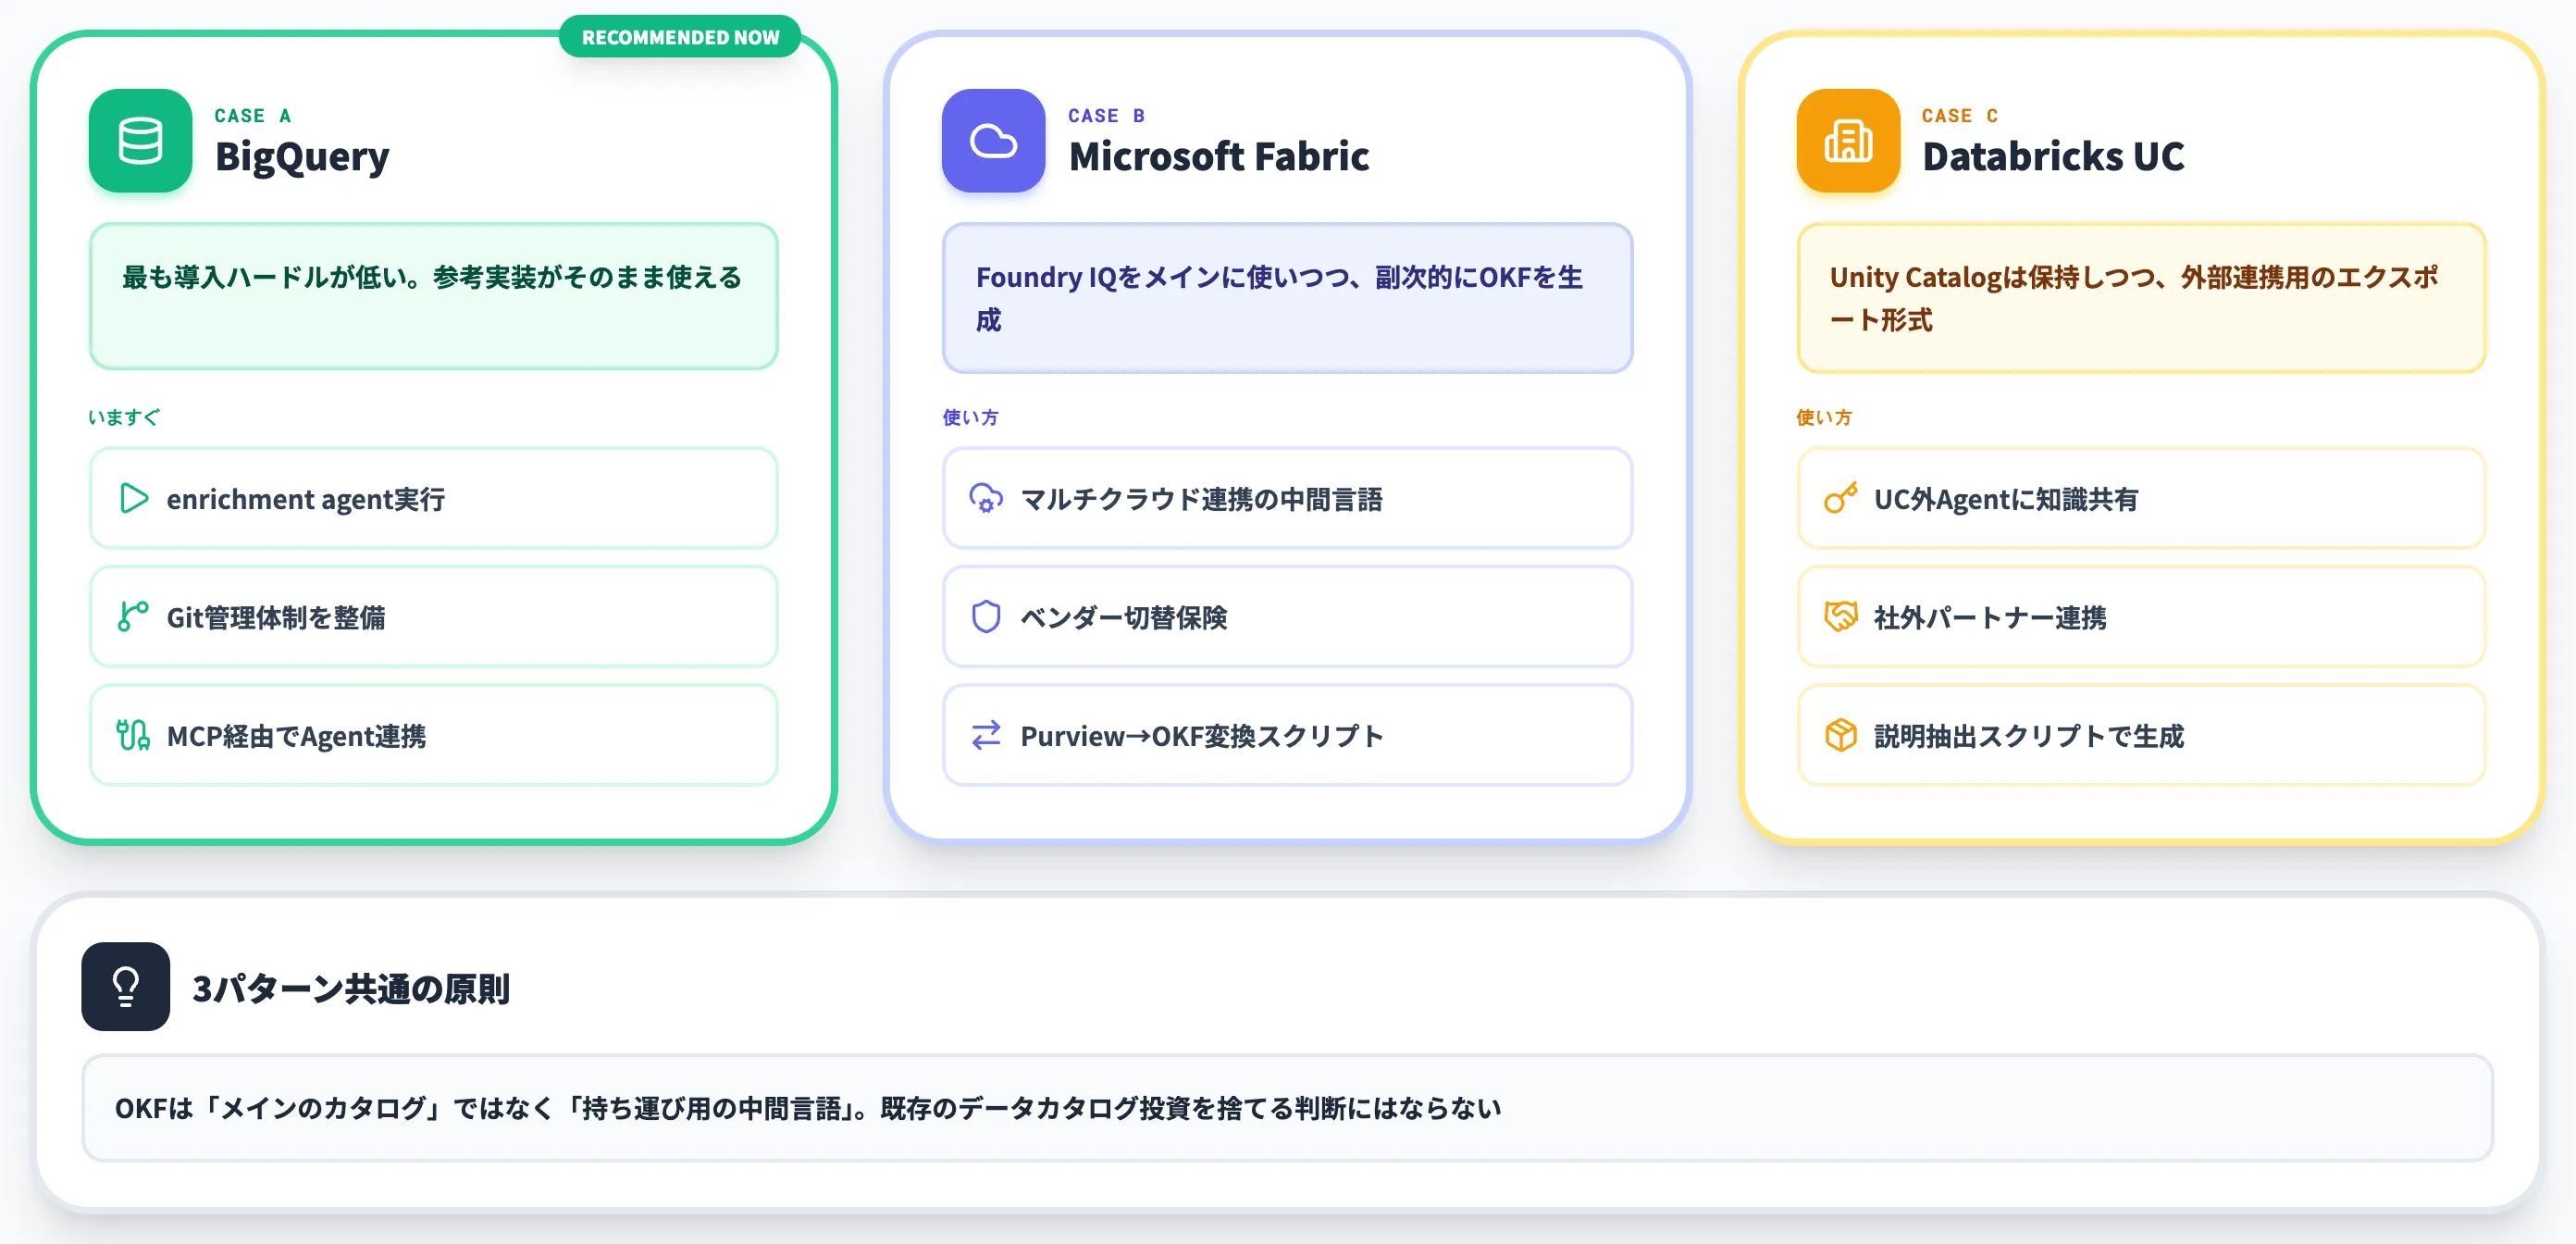The image size is (2576, 1244).
Task: Click the RECOMMENDED NOW badge
Action: [680, 37]
